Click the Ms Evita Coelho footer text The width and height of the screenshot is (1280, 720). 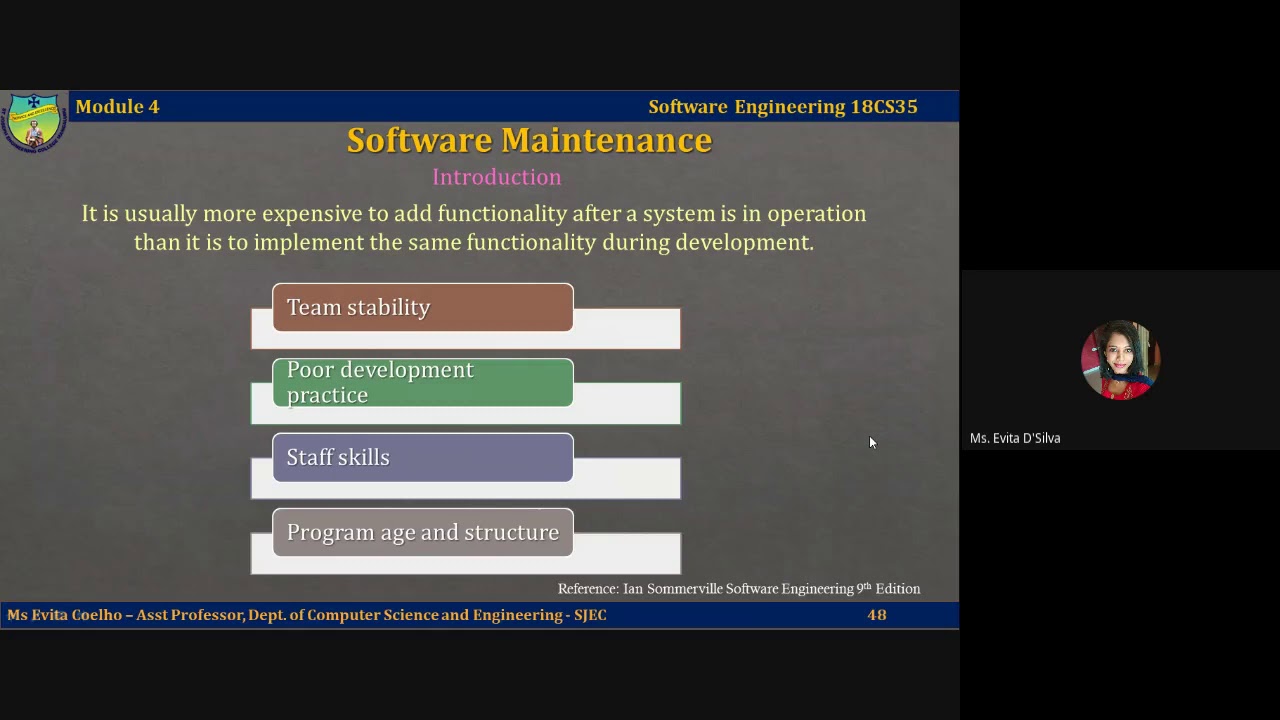(307, 615)
